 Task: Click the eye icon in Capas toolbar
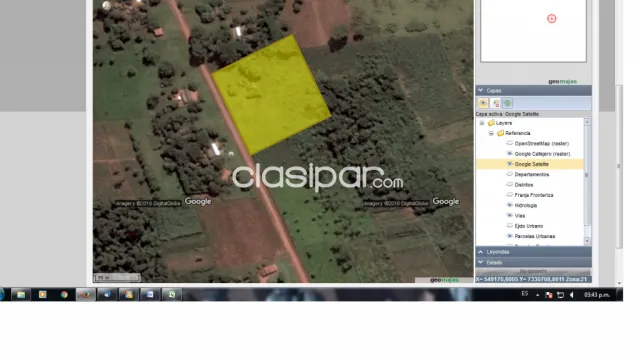483,103
